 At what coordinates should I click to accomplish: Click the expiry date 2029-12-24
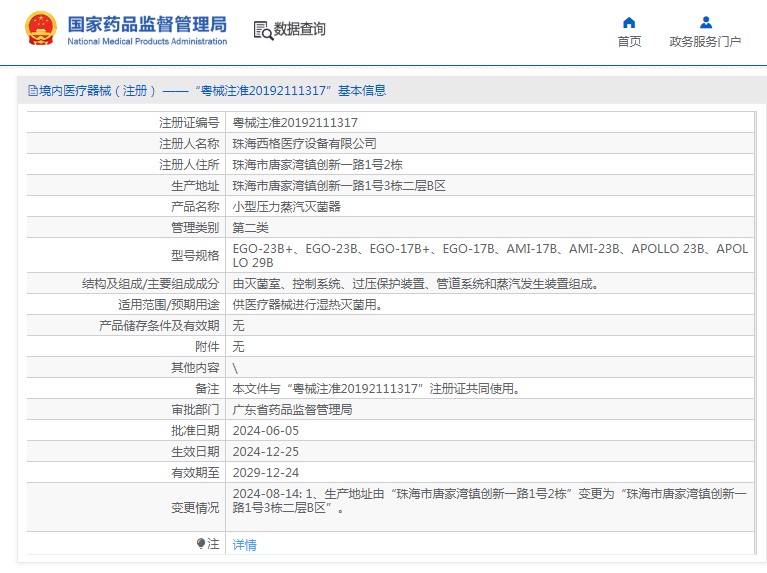[265, 473]
